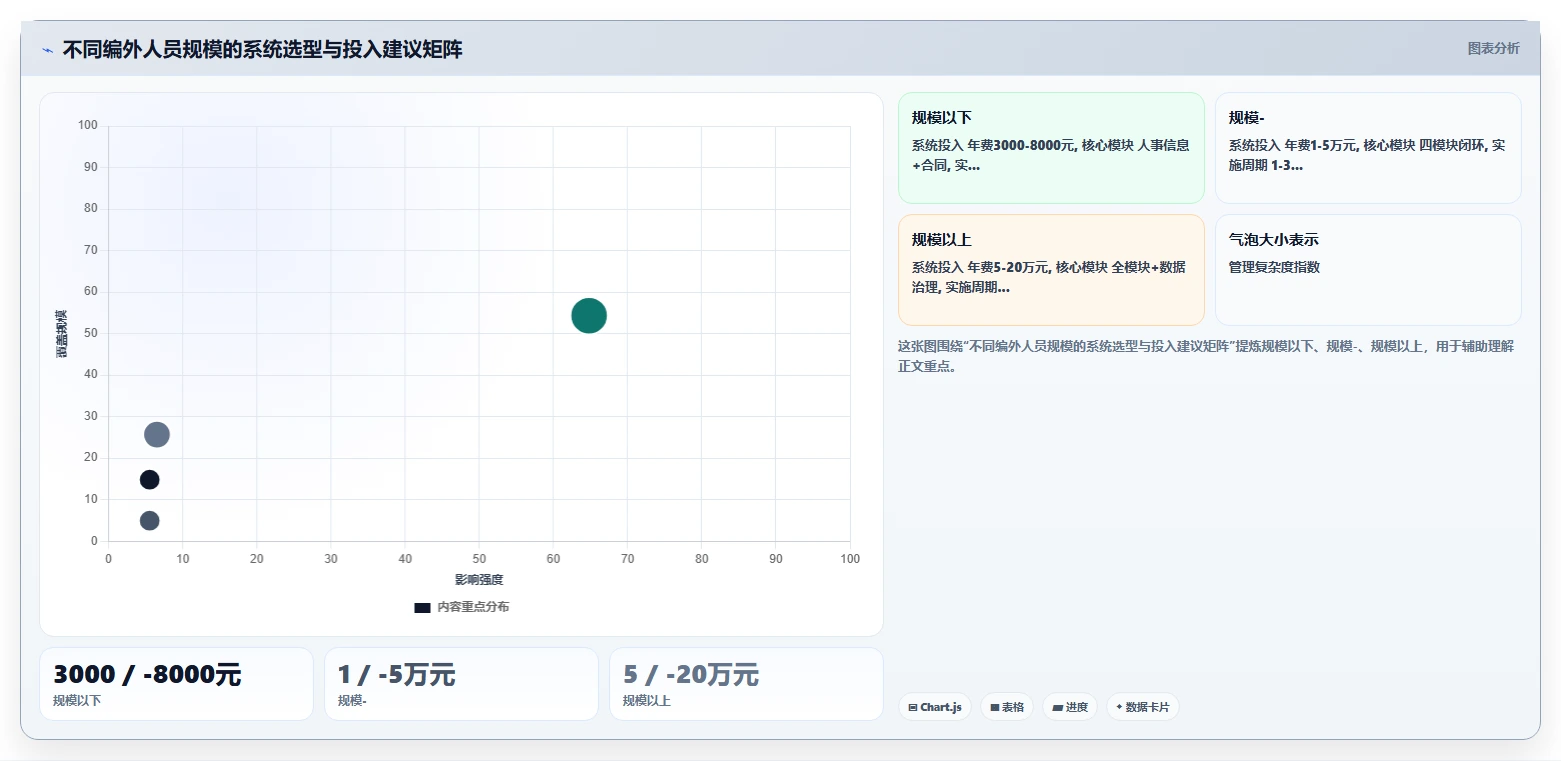This screenshot has height=761, width=1561.
Task: Click the black bubble near value 15
Action: (x=149, y=479)
